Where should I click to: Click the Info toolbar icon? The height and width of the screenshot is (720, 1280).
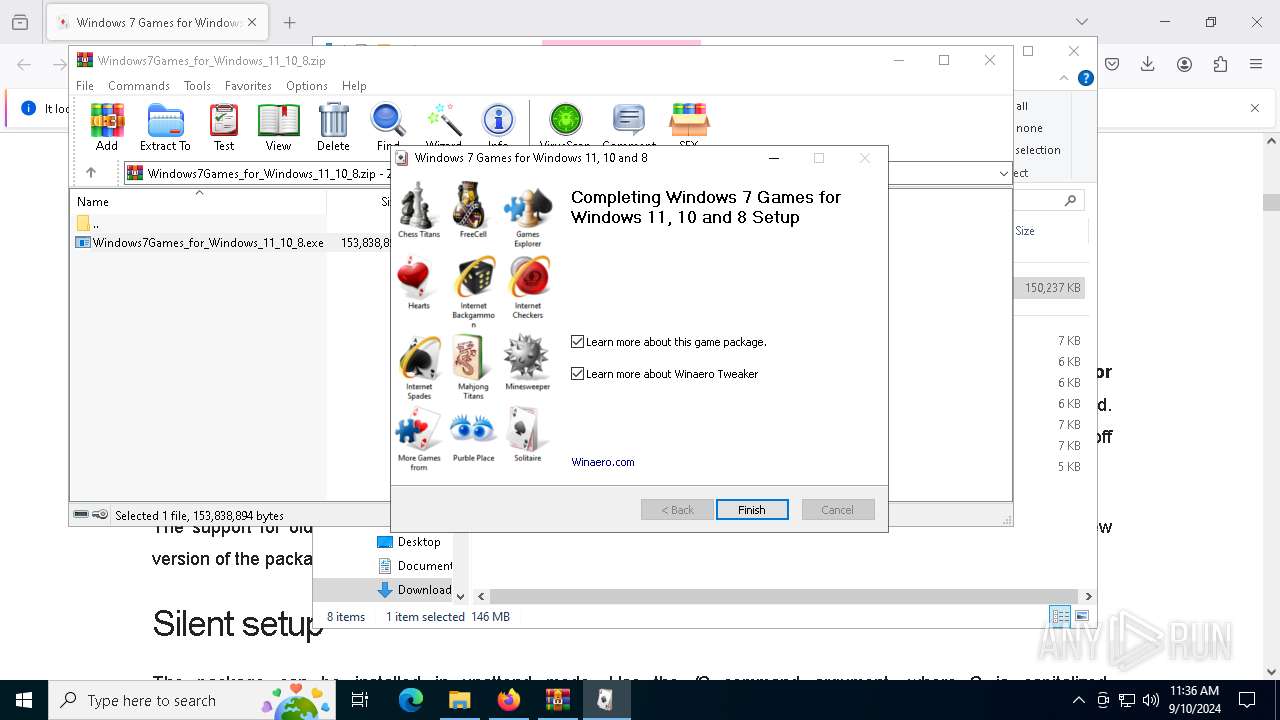[498, 127]
